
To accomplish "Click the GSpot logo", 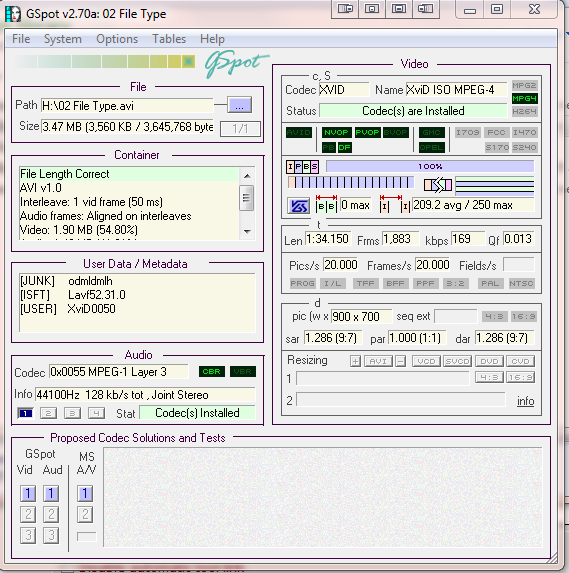I will [x=236, y=64].
